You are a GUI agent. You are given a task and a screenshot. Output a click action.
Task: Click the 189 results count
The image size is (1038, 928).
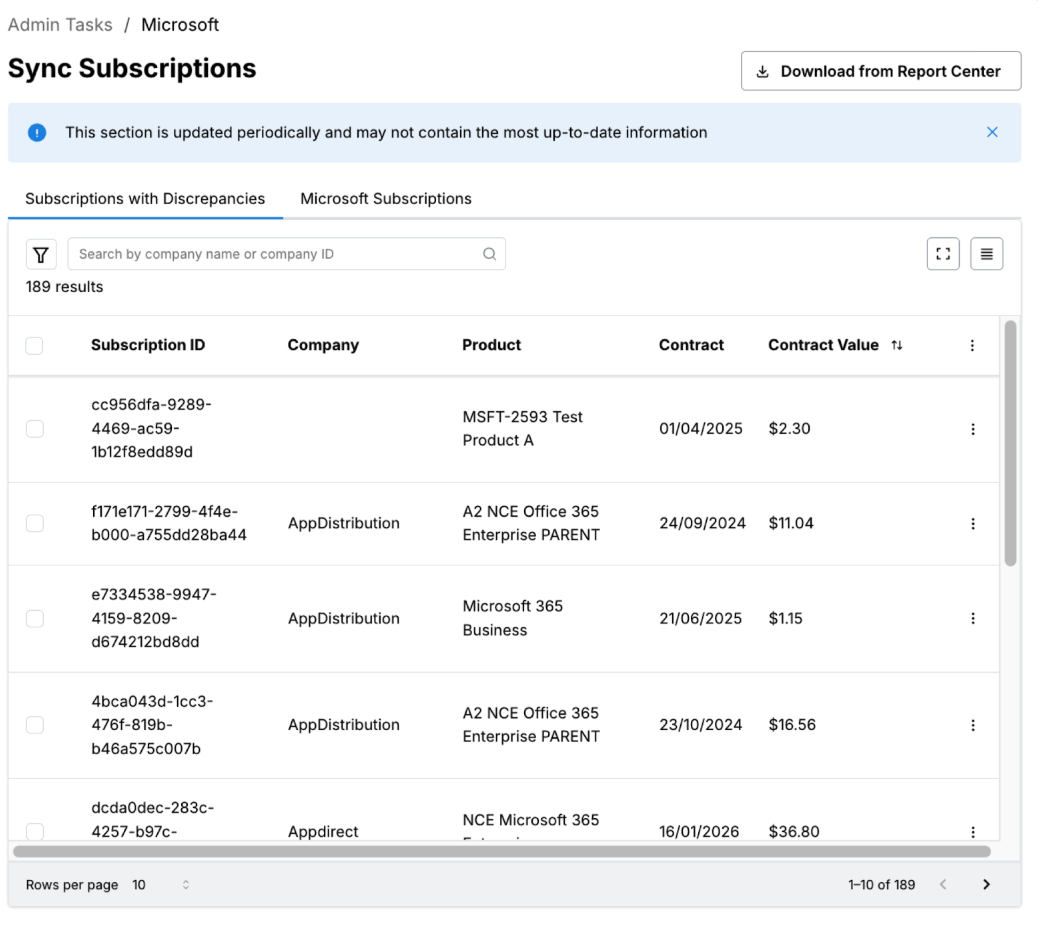(64, 287)
